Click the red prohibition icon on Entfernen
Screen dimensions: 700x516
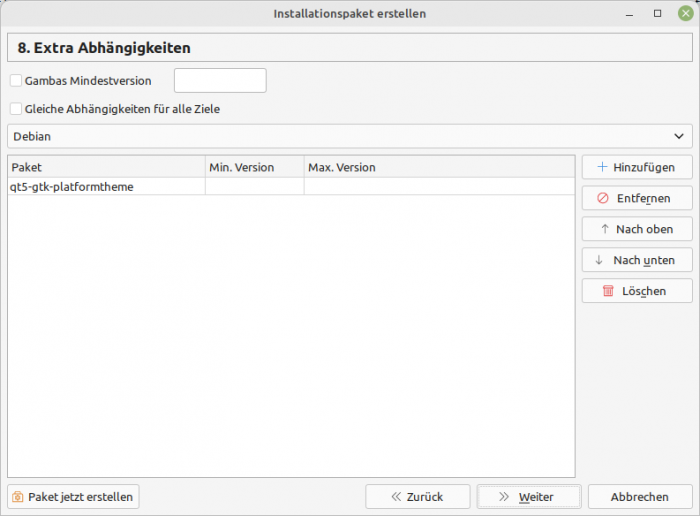pos(603,198)
